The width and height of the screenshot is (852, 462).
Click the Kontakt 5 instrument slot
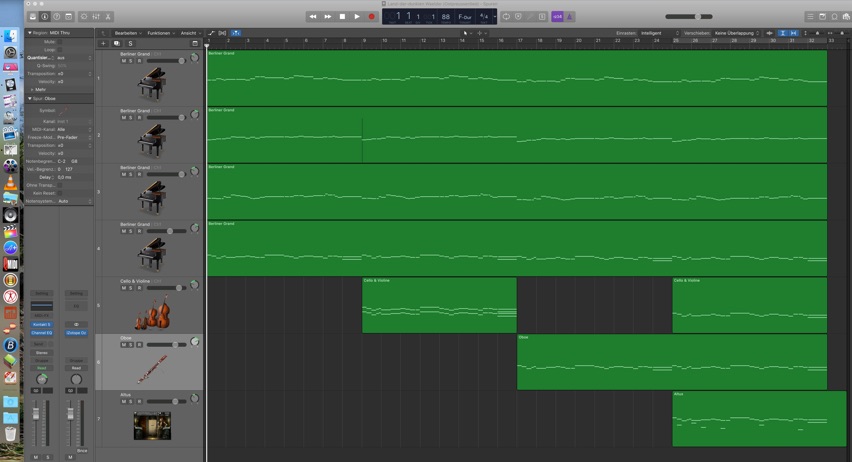[x=41, y=324]
